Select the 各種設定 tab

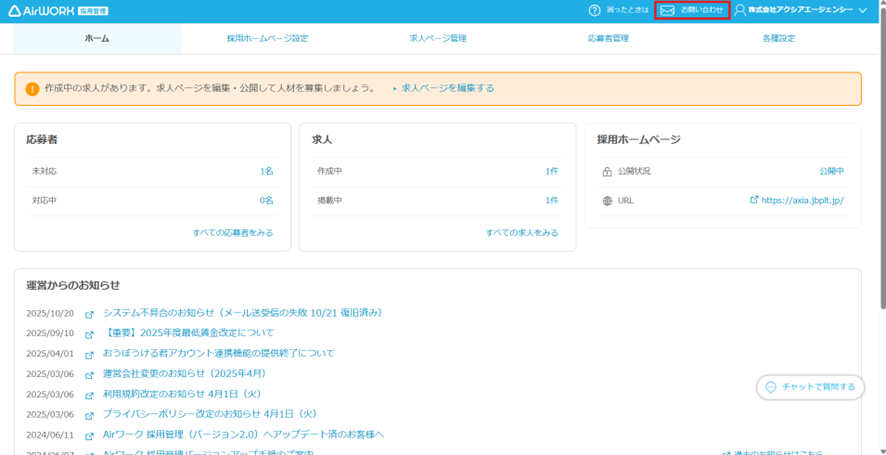coord(778,39)
